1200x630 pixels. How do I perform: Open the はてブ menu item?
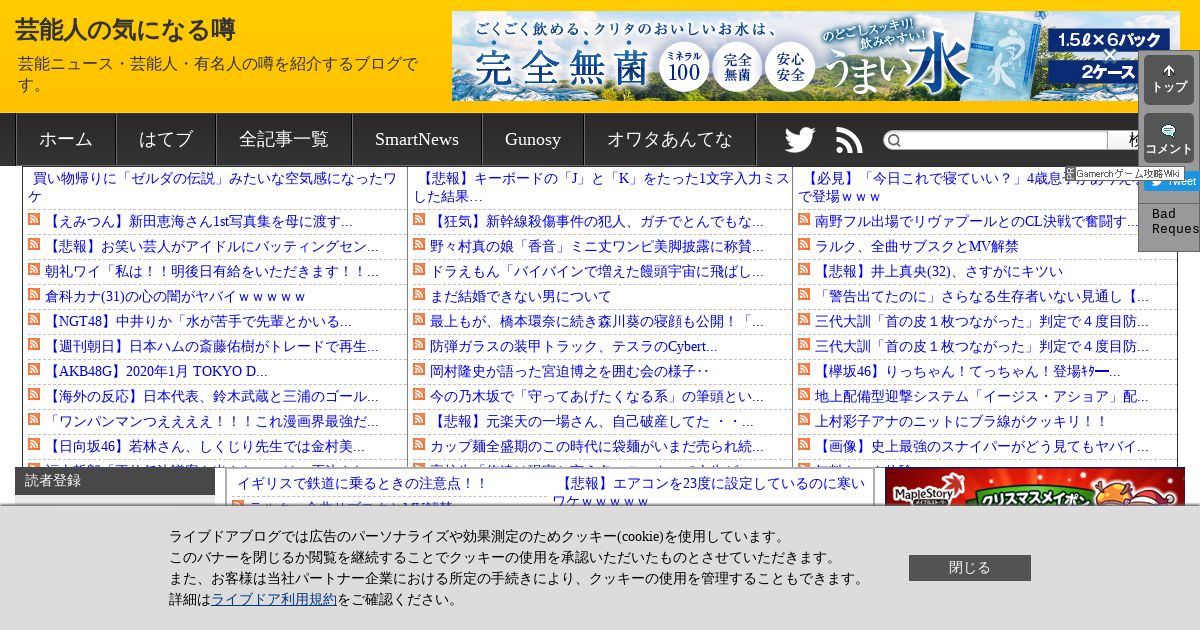click(x=166, y=139)
